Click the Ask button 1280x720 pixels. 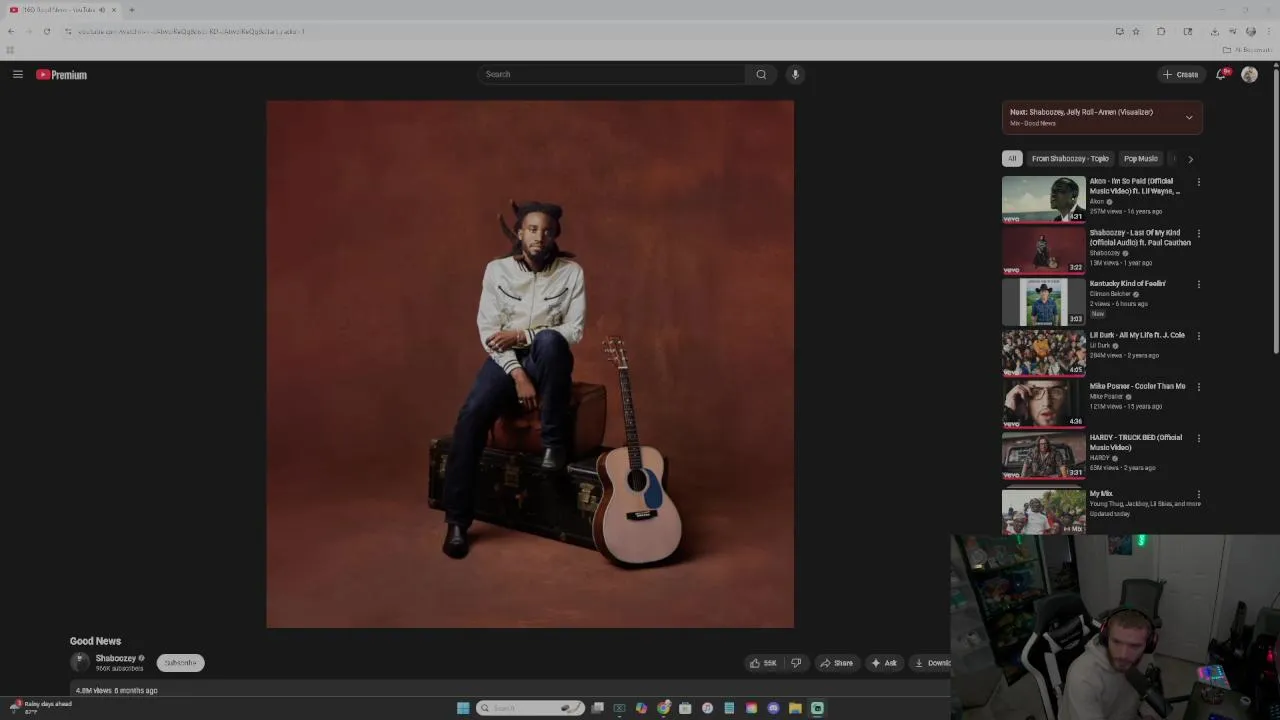click(884, 663)
